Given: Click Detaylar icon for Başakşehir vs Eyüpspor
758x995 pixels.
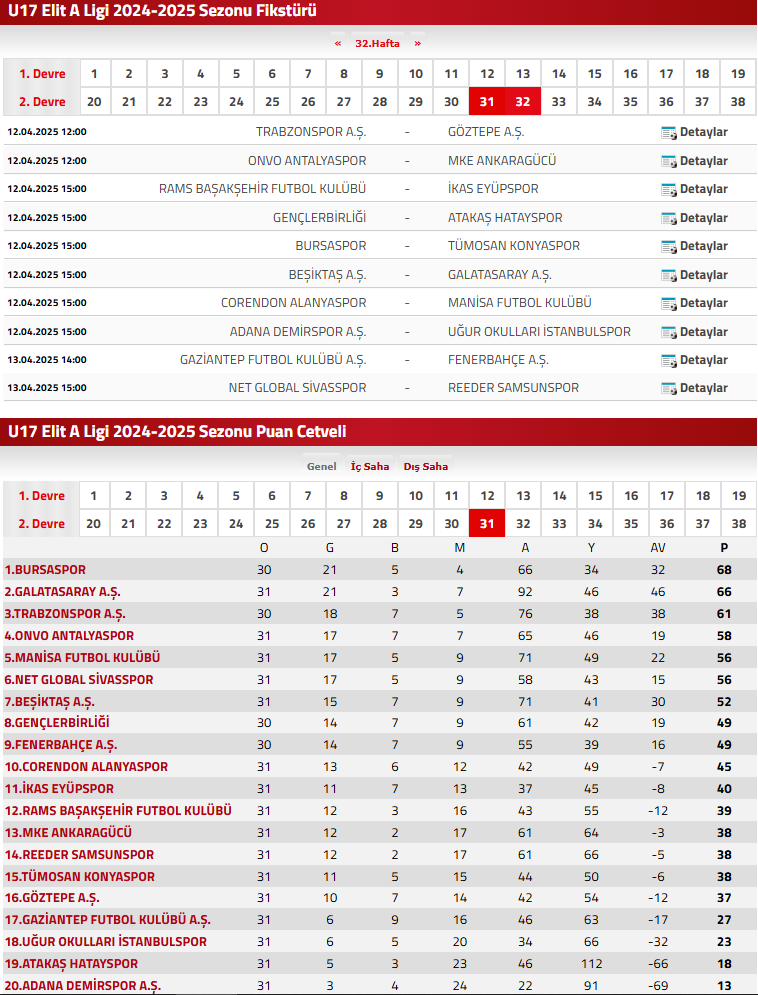Looking at the screenshot, I should point(669,189).
